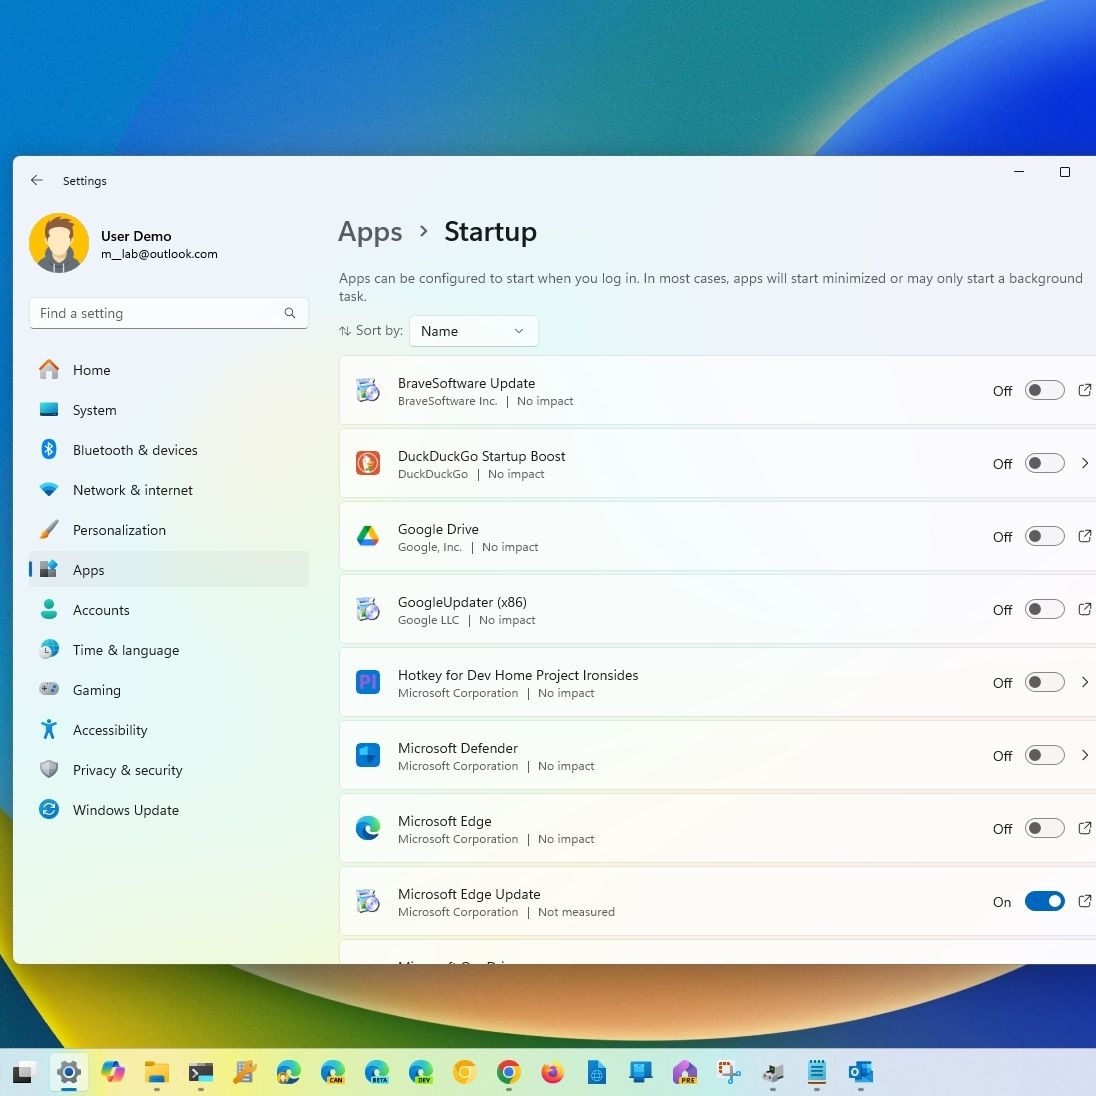
Task: Disable Microsoft Edge Update startup toggle
Action: click(1044, 901)
